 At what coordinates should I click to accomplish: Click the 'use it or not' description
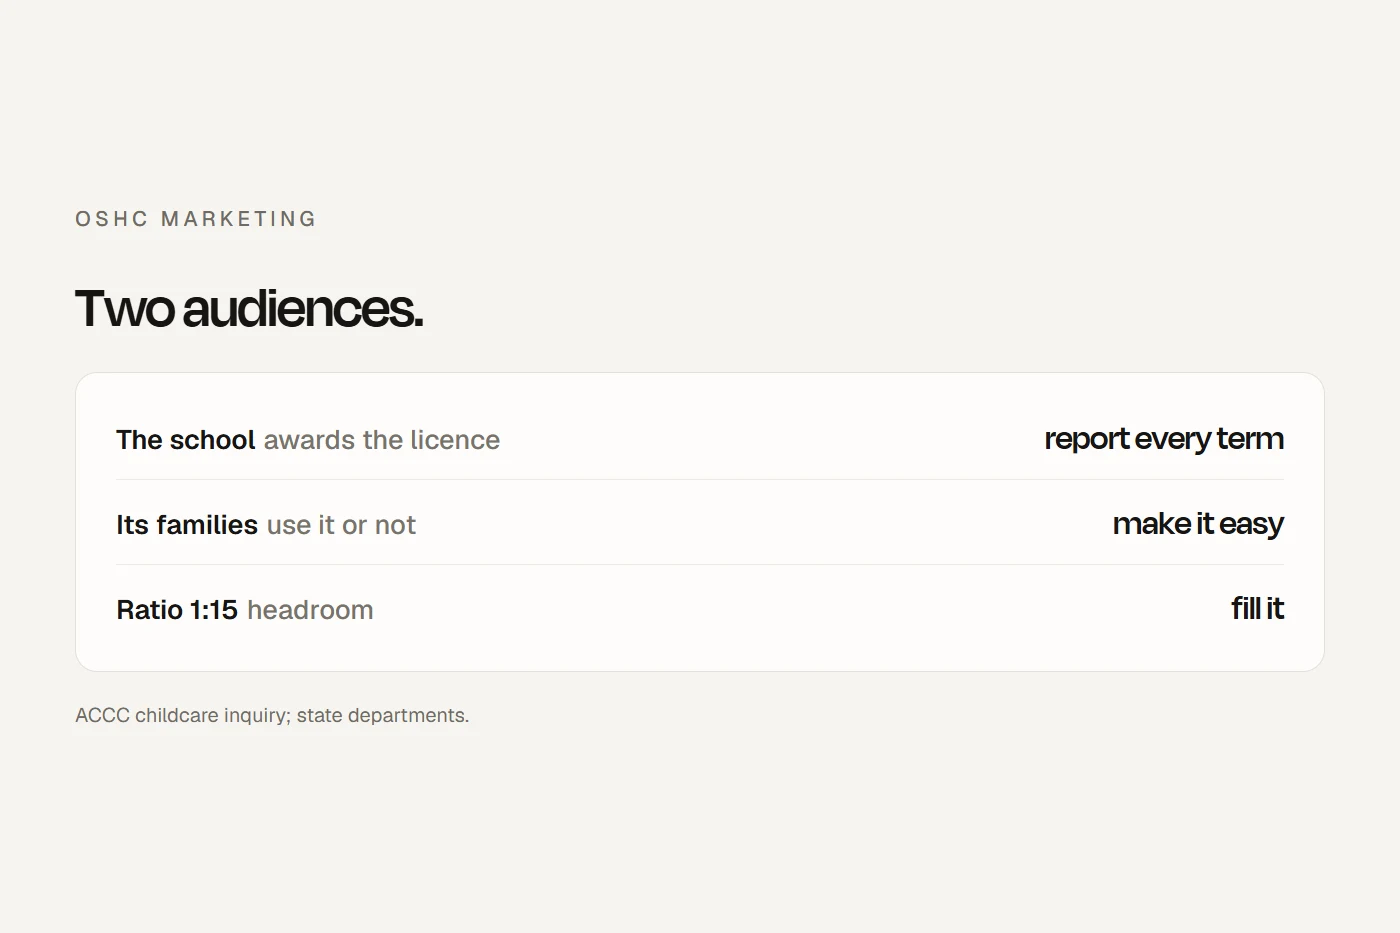(341, 525)
